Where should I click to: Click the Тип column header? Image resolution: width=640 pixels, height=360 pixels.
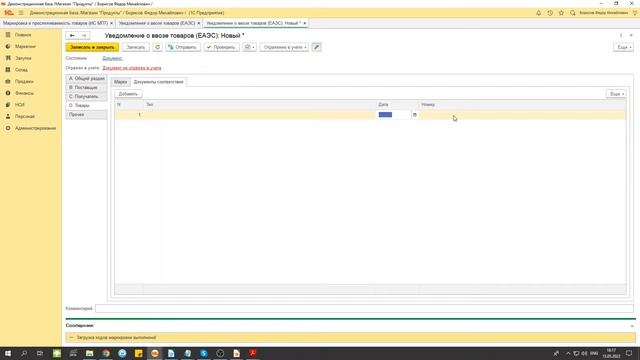click(260, 104)
